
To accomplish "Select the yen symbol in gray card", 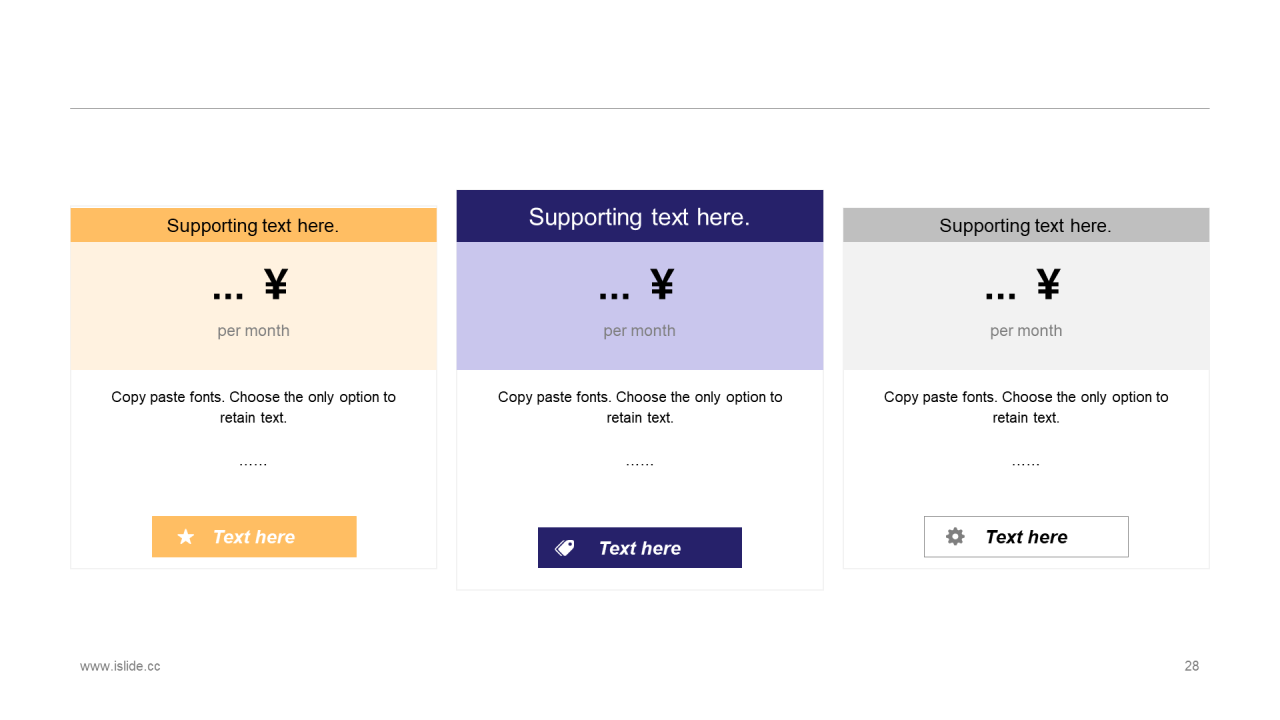I will (1048, 285).
